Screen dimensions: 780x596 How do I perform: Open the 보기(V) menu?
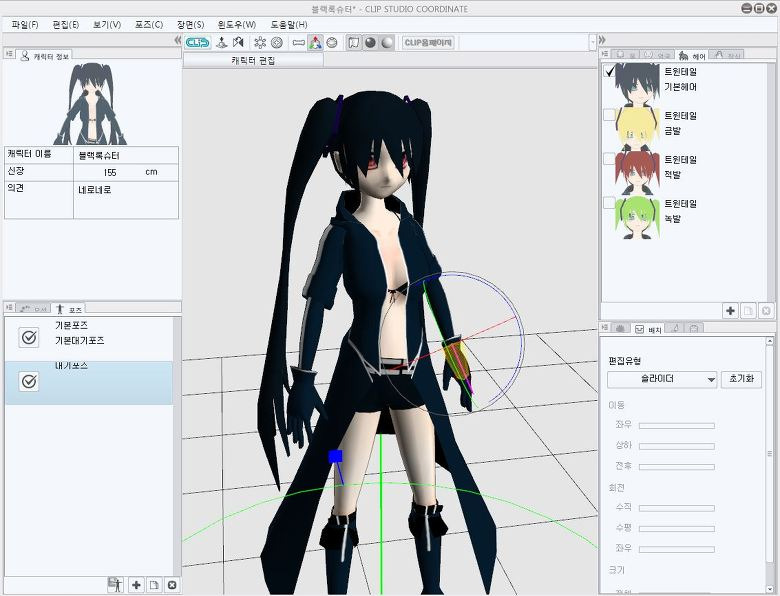point(107,24)
